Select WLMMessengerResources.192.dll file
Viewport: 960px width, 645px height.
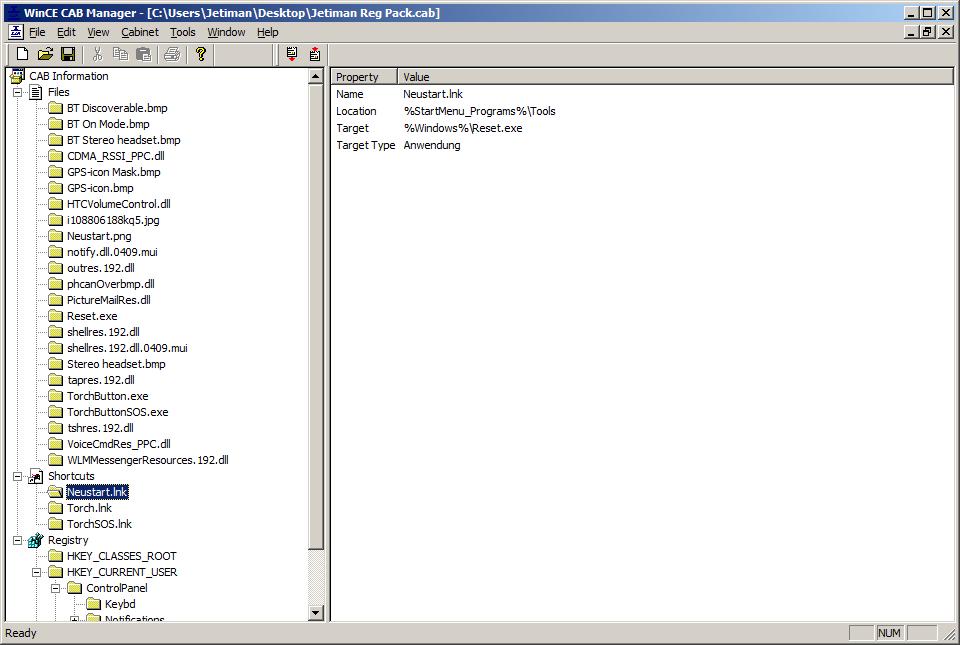(148, 460)
